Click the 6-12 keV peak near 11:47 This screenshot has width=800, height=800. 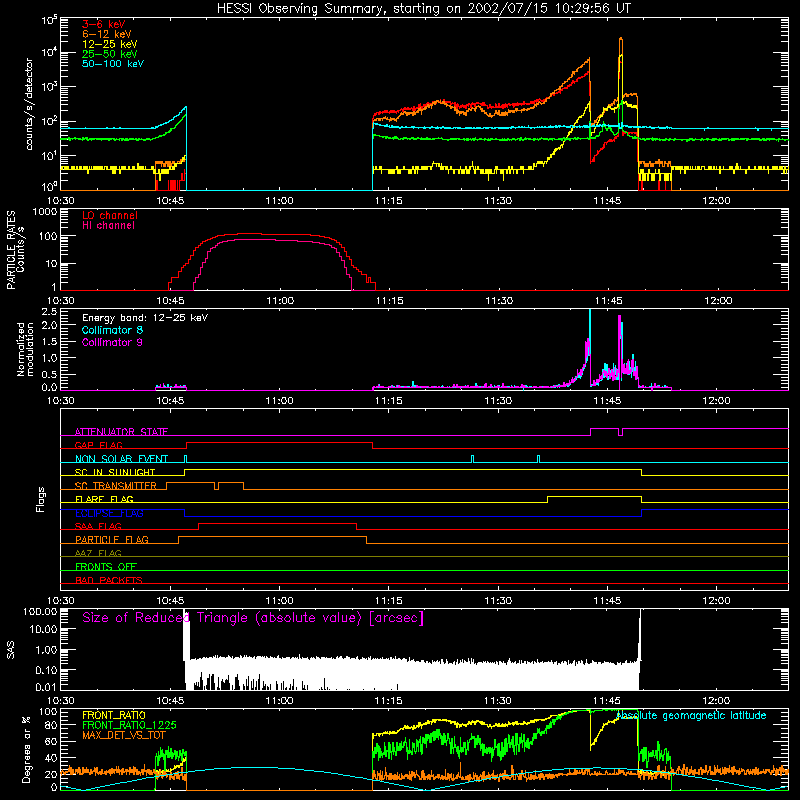point(620,40)
